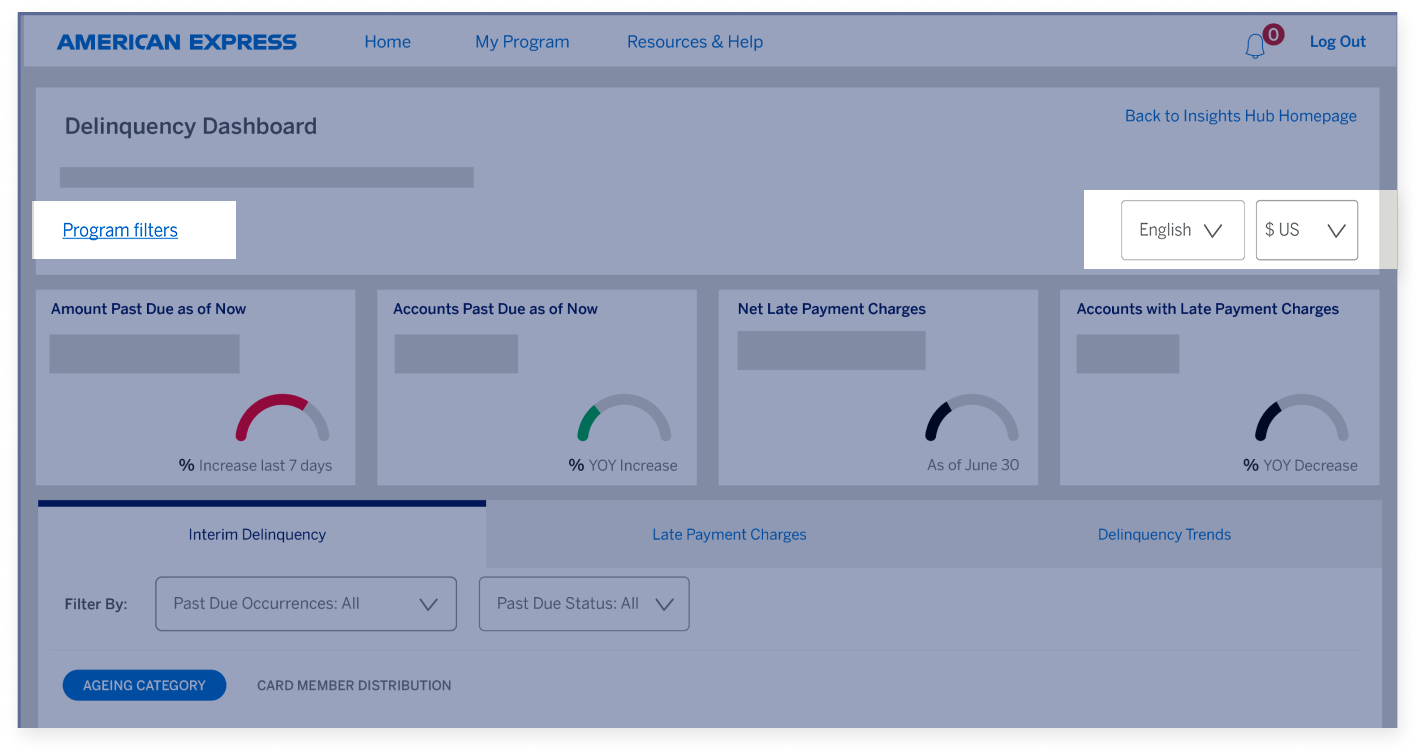Select the AGEING CATEGORY view
The image size is (1421, 756).
tap(144, 685)
